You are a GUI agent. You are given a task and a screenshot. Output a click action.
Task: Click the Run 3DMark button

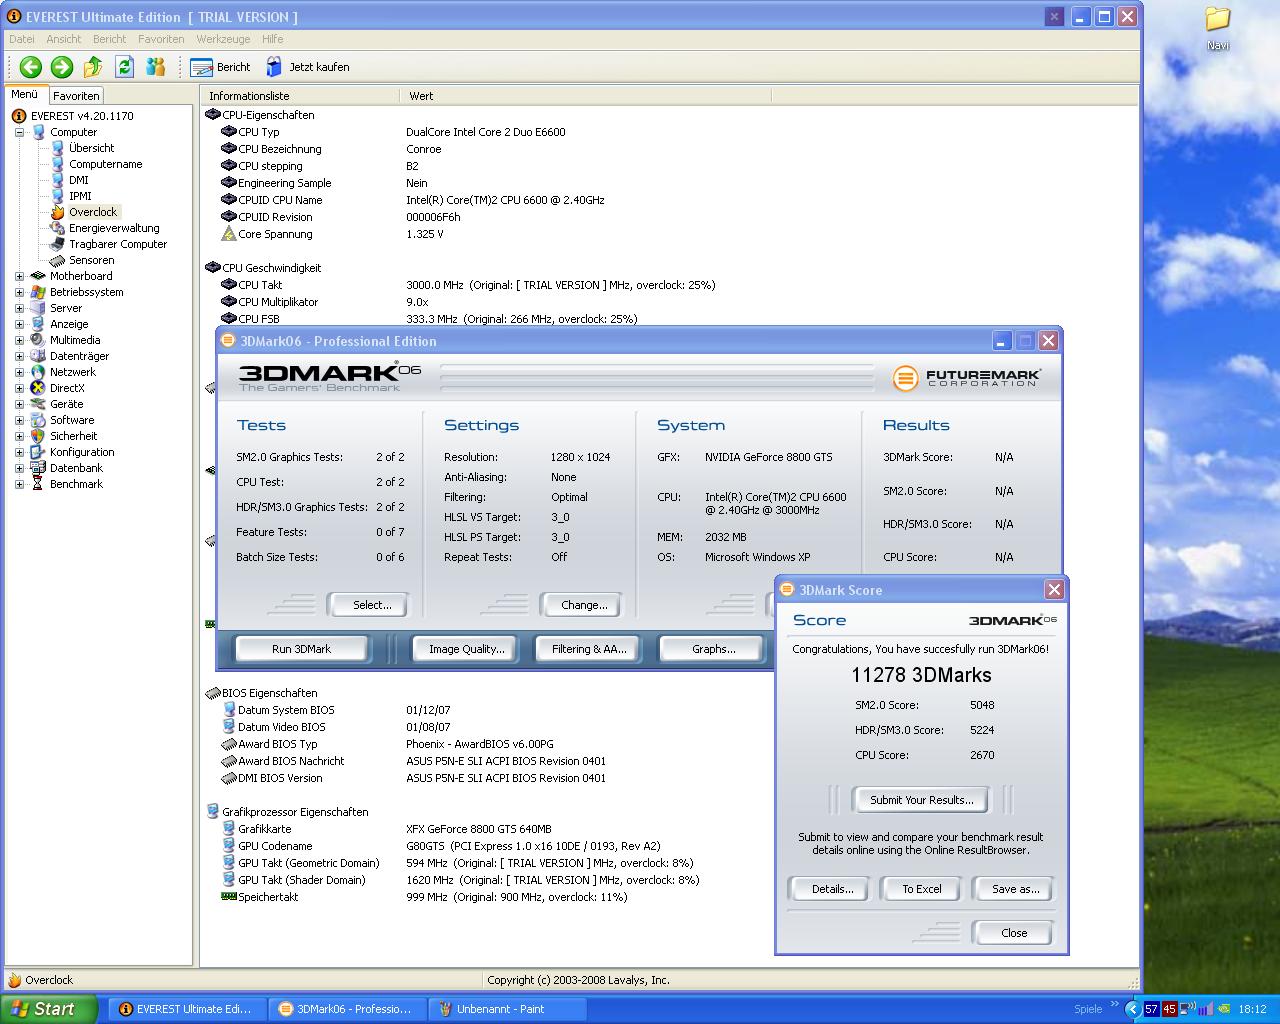pos(301,649)
